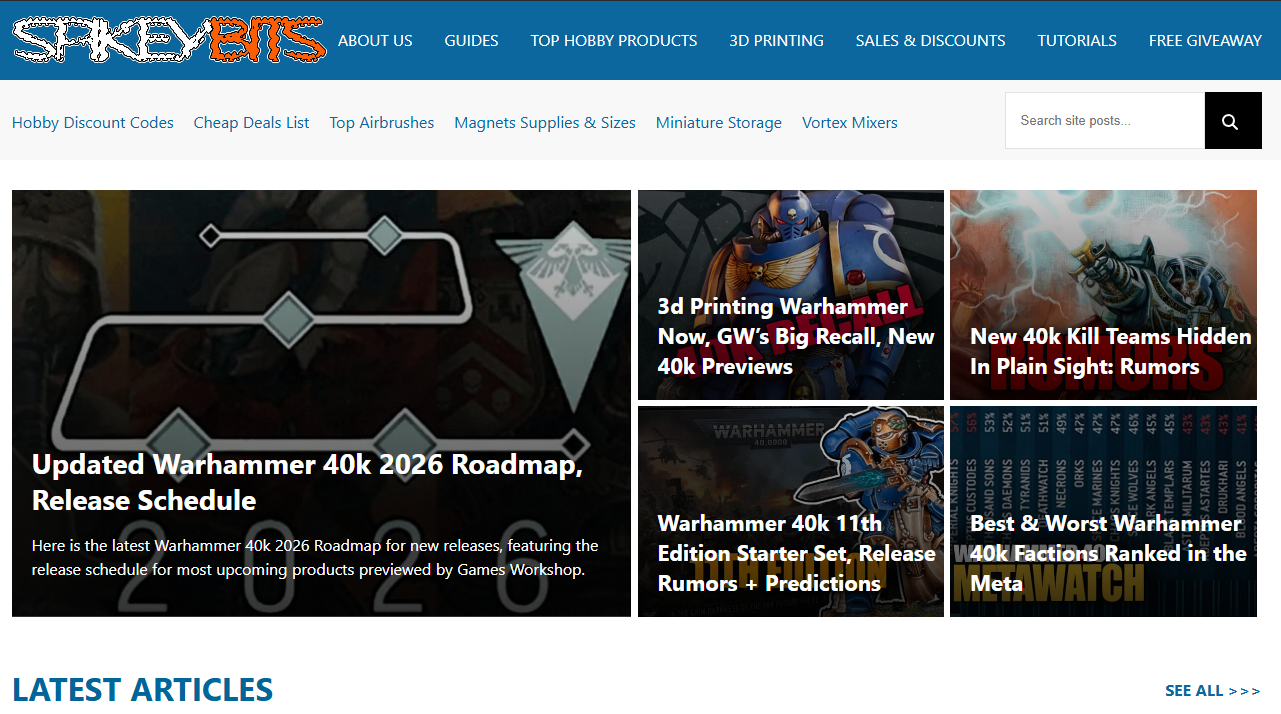This screenshot has height=714, width=1281.
Task: Open Magnets Supplies & Sizes link
Action: (x=544, y=123)
